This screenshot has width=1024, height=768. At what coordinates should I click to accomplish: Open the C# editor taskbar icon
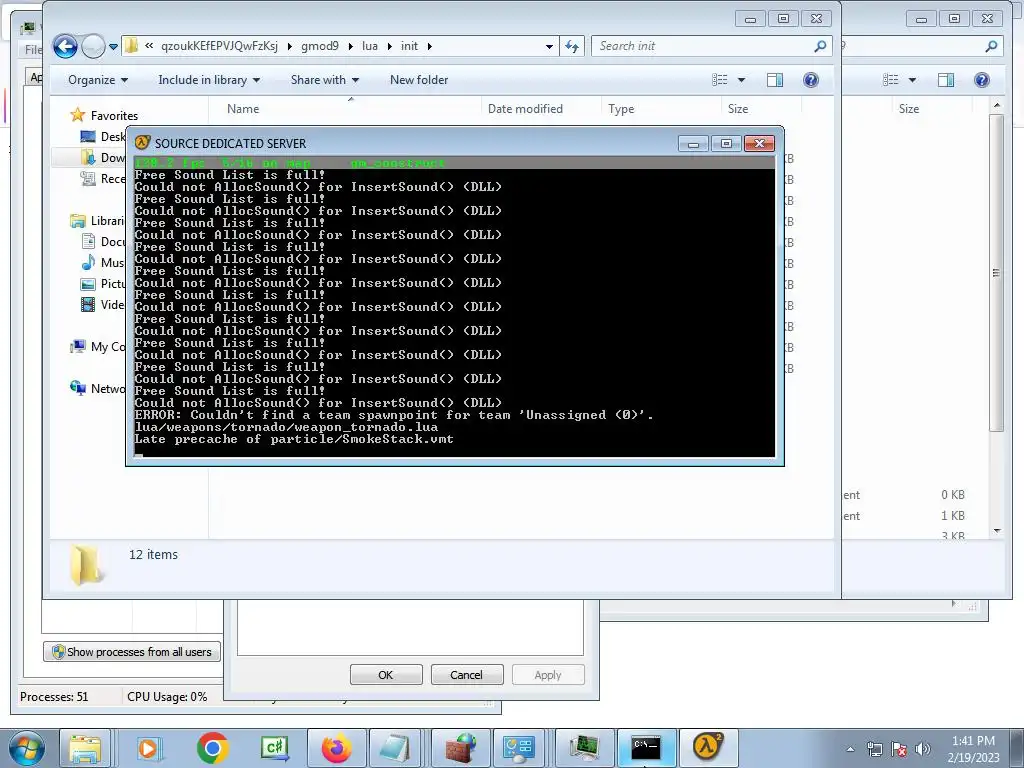[x=274, y=748]
